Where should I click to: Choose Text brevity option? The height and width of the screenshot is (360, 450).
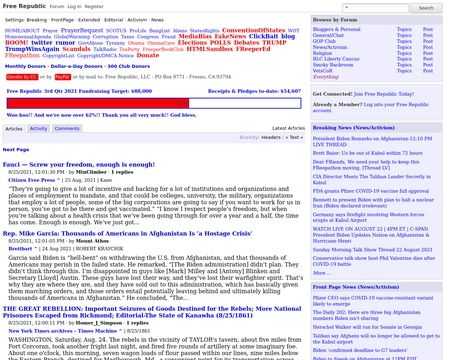coord(294,137)
